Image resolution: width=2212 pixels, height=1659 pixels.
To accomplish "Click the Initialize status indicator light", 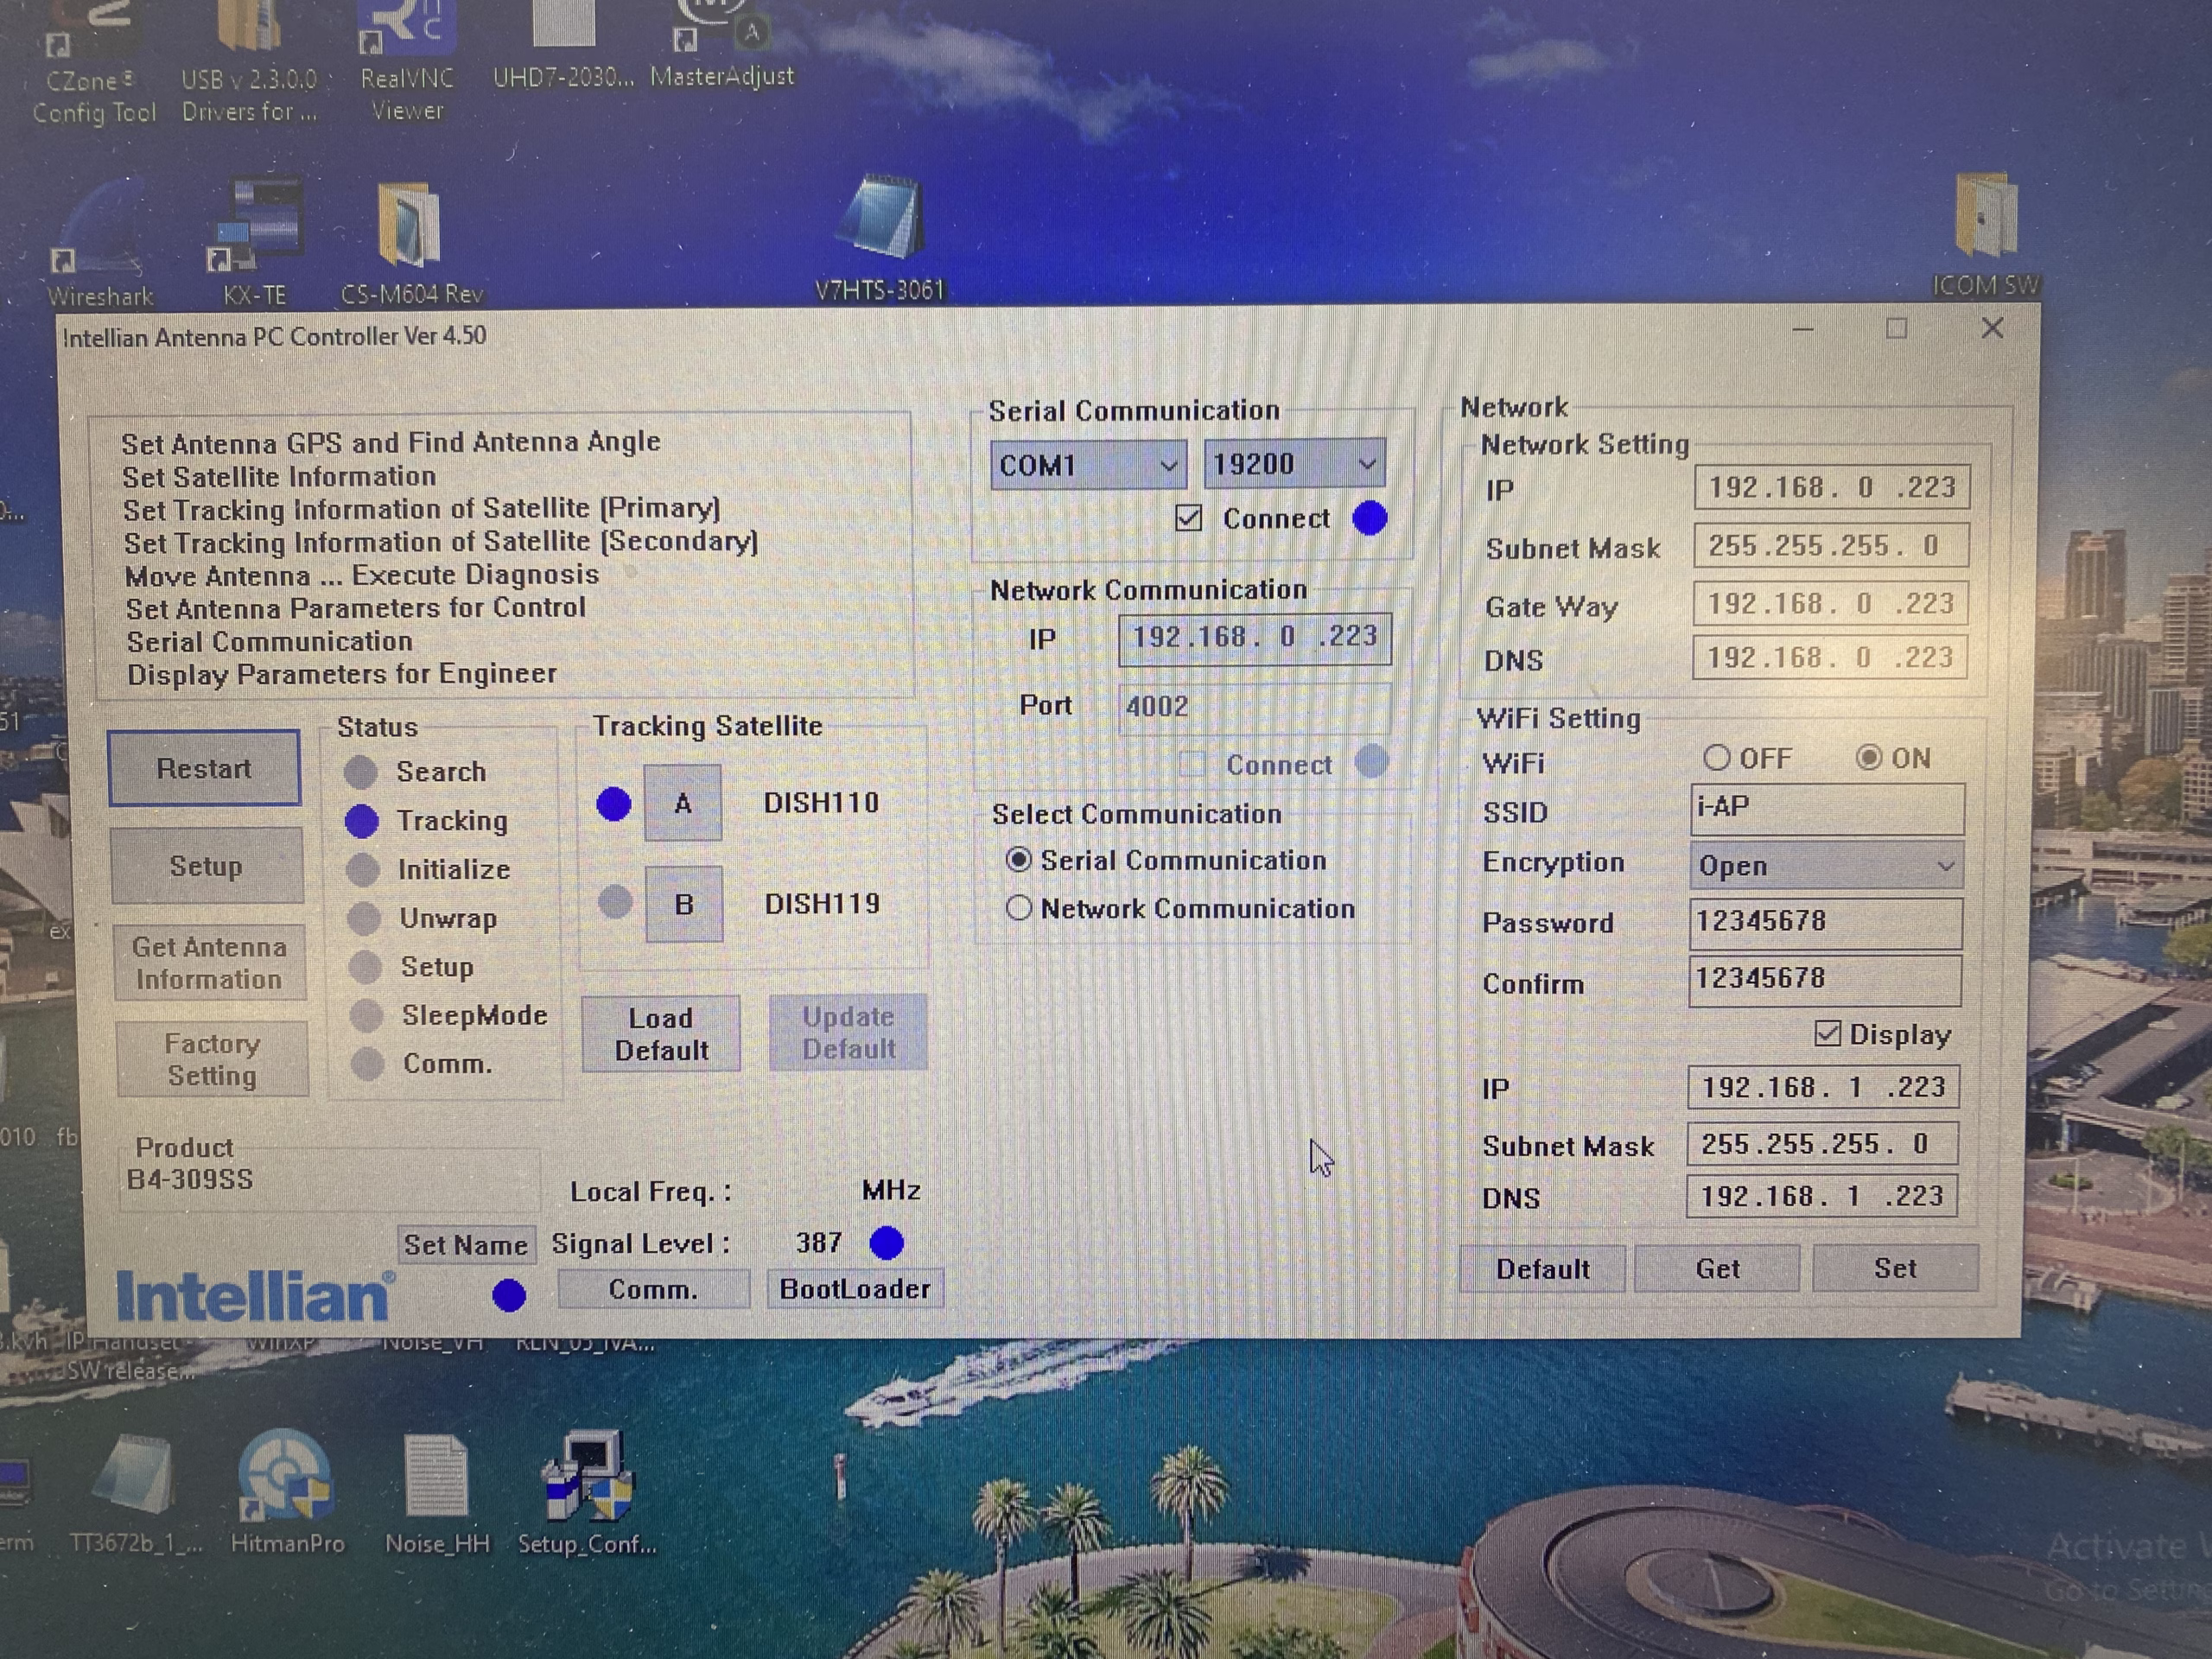I will coord(363,870).
